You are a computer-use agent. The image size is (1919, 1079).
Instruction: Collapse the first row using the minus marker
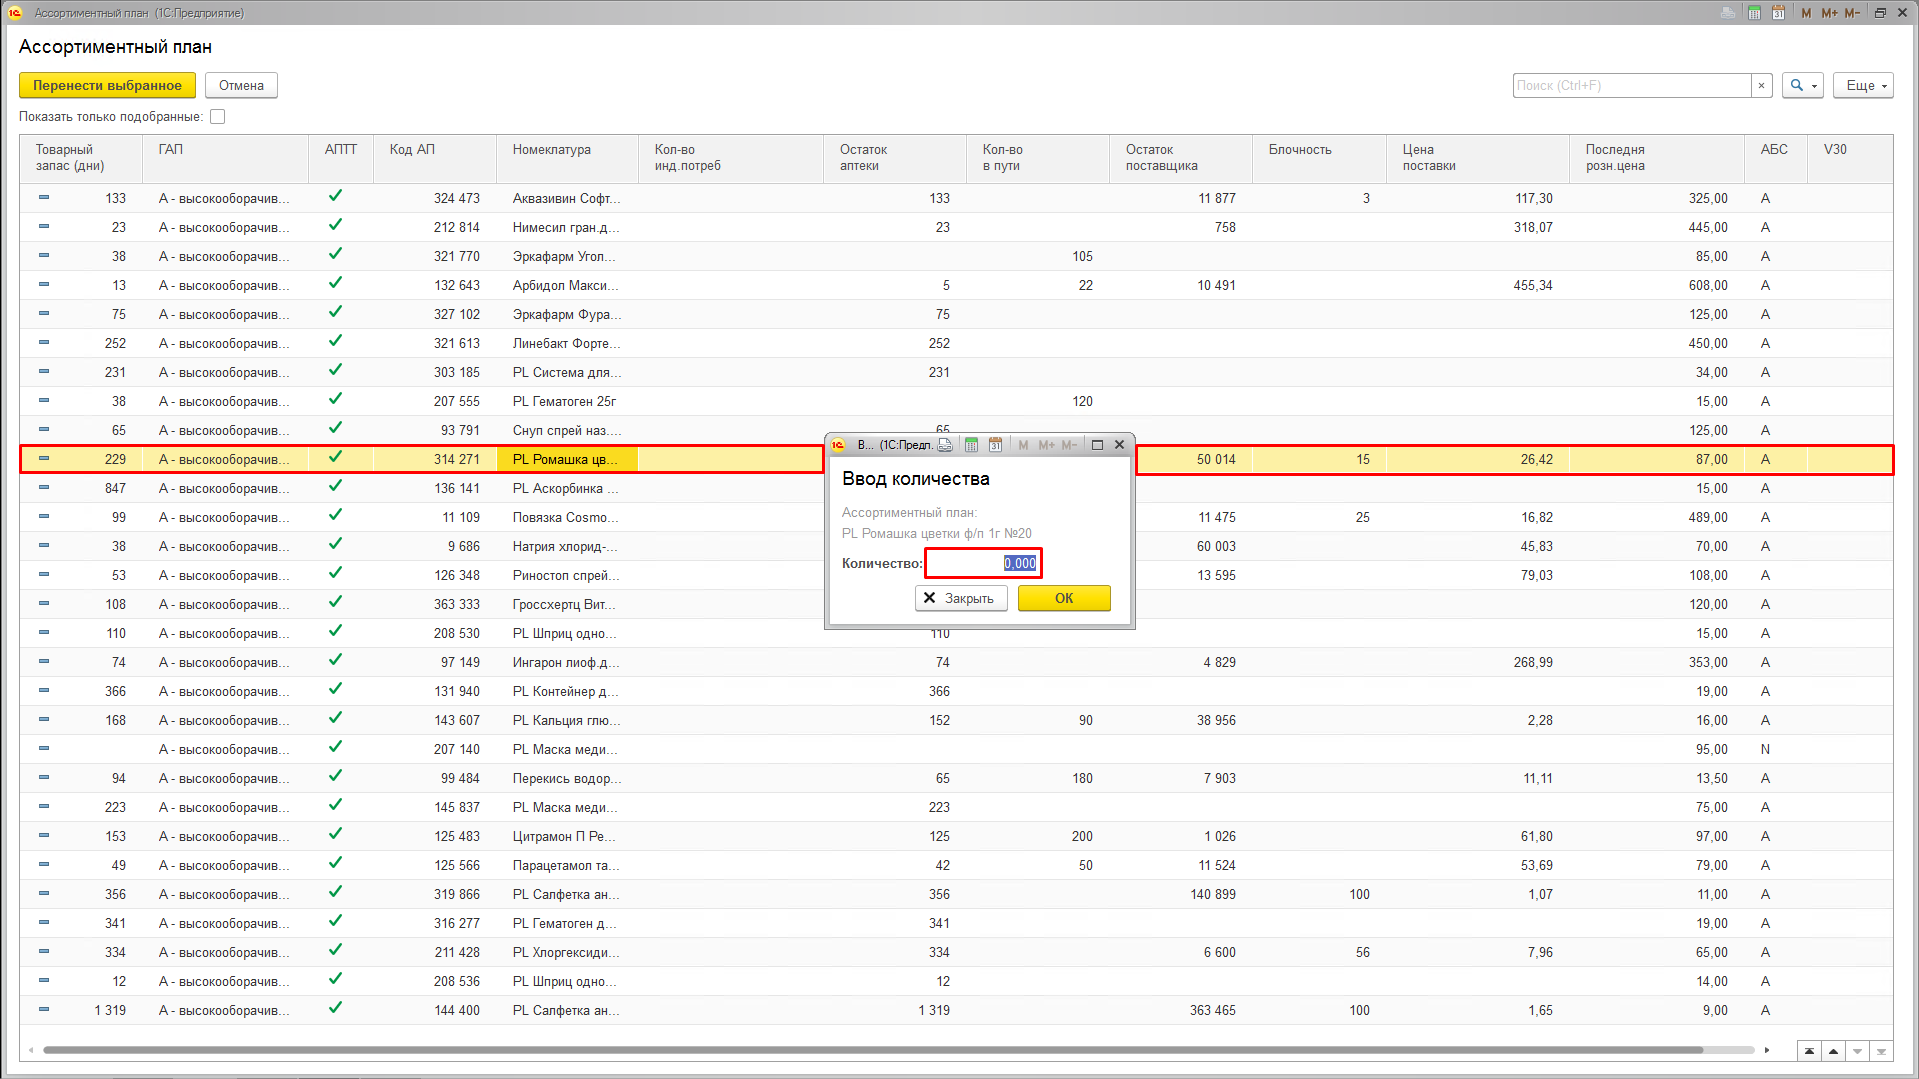point(44,198)
